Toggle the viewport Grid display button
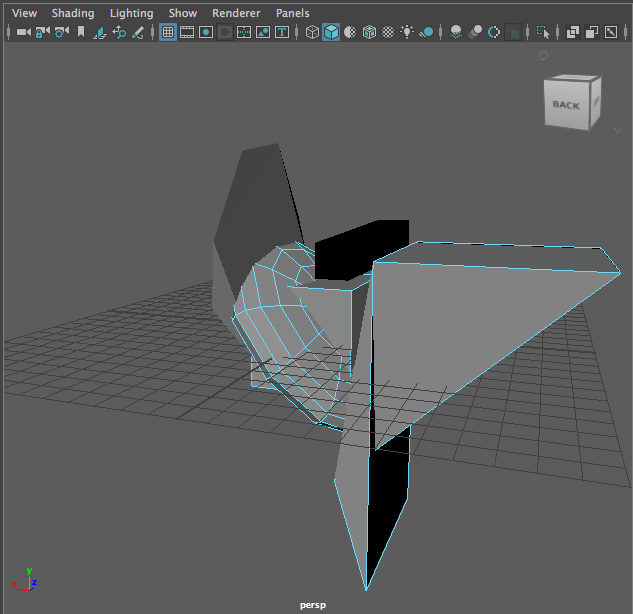Screen dimensions: 633x614 coord(168,32)
